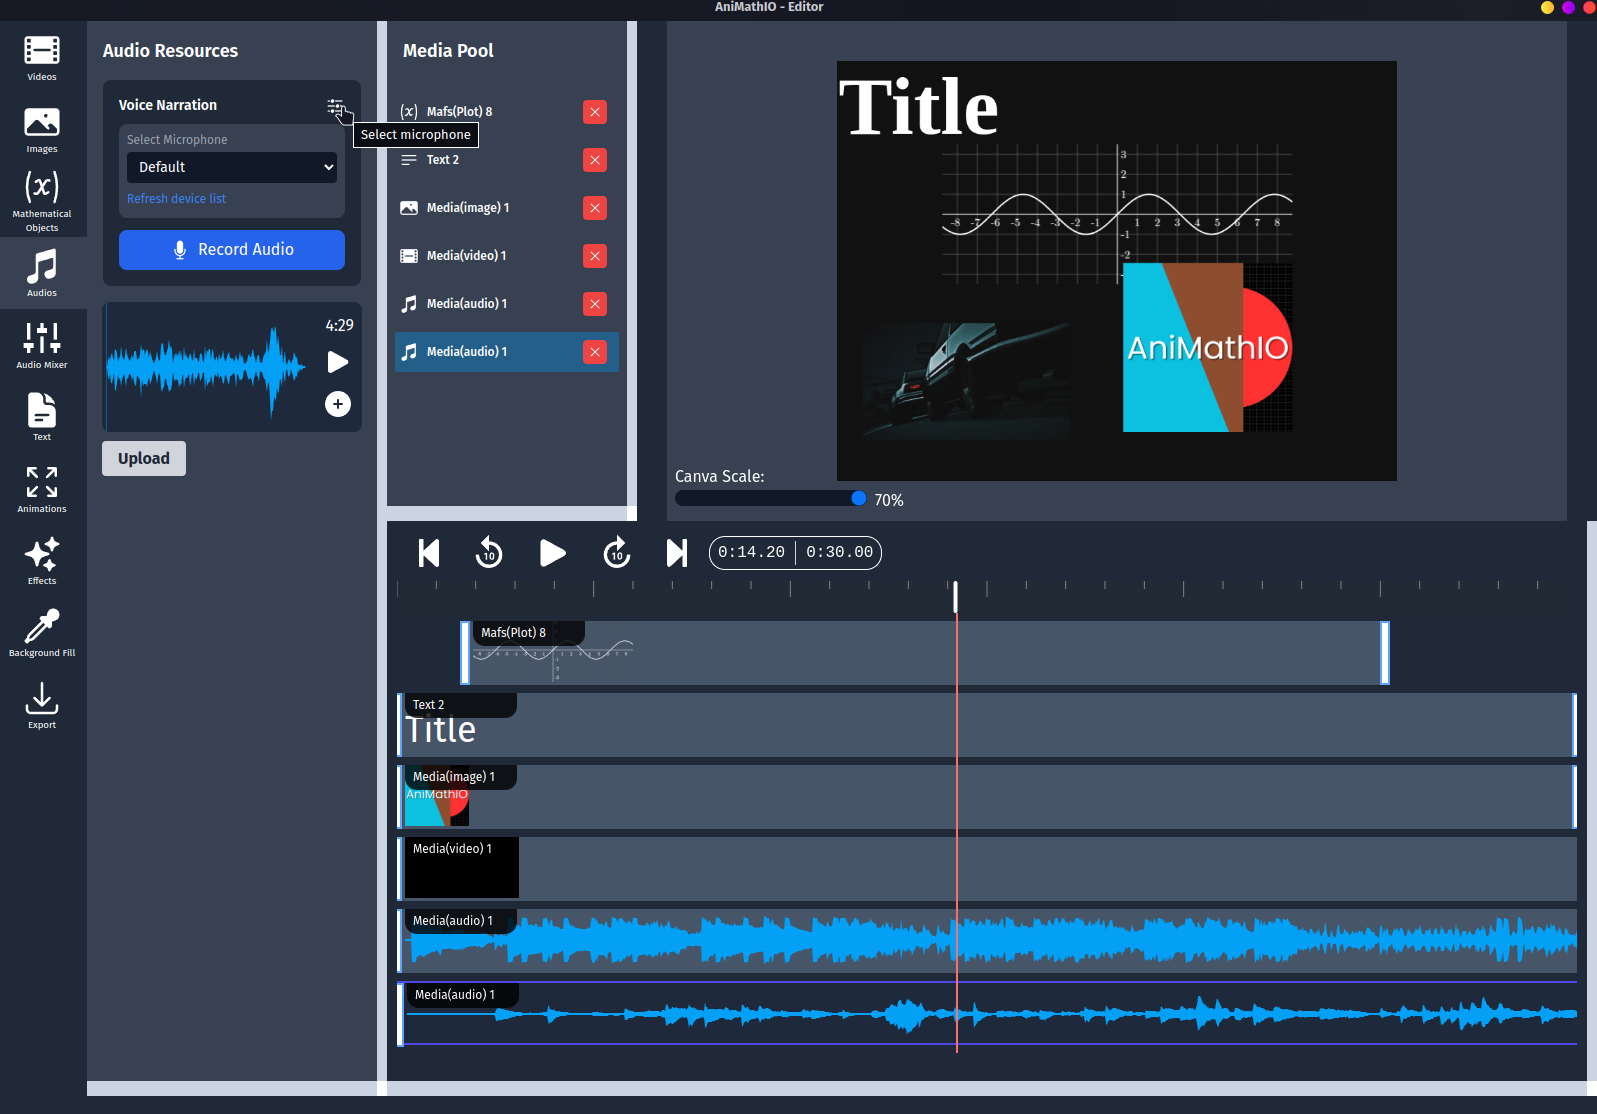Screen dimensions: 1597x1114
Task: Open the Images panel in sidebar
Action: pos(42,130)
